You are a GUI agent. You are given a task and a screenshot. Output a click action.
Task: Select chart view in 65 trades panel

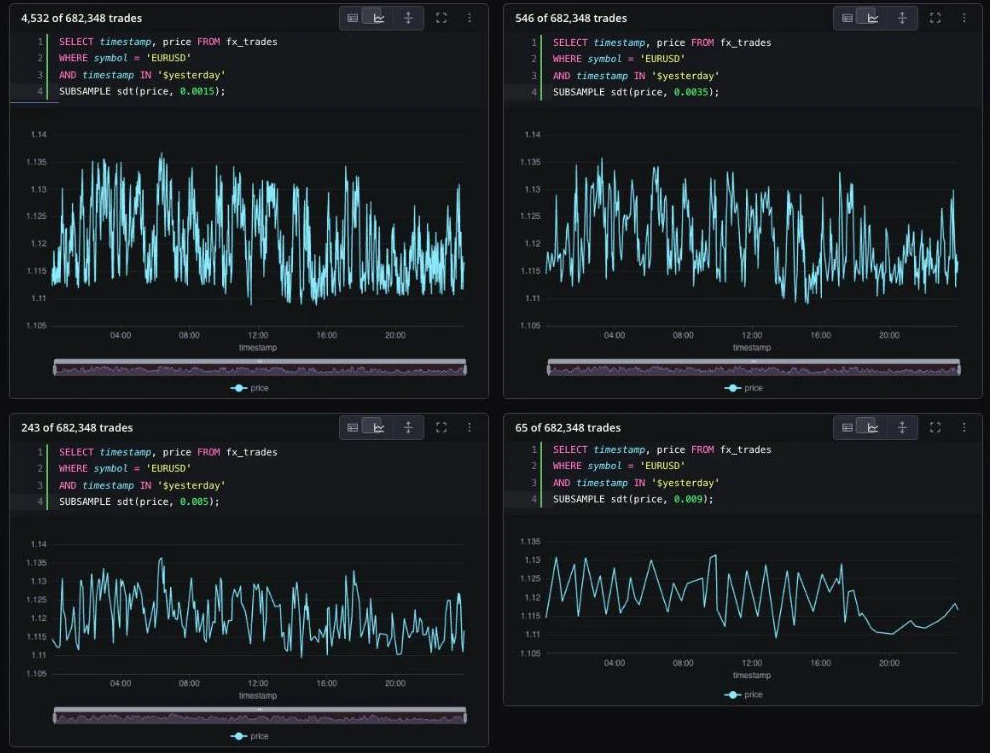[x=873, y=427]
